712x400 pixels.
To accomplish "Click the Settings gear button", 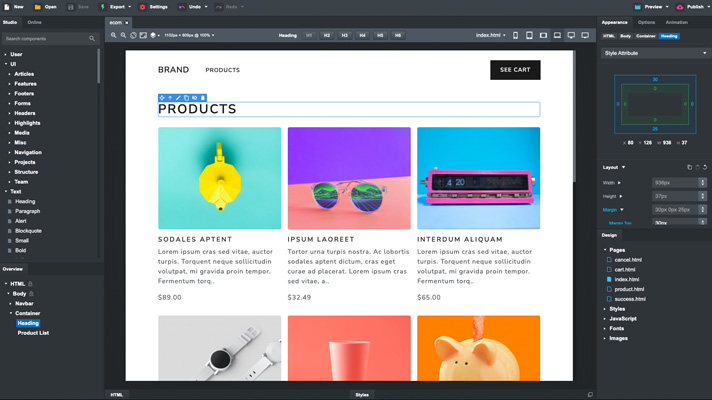I will pos(154,7).
